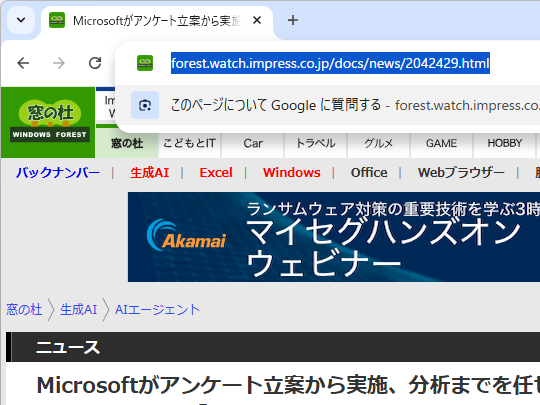Switch to the こどもとIT site tab
Viewport: 540px width, 405px height.
click(189, 143)
